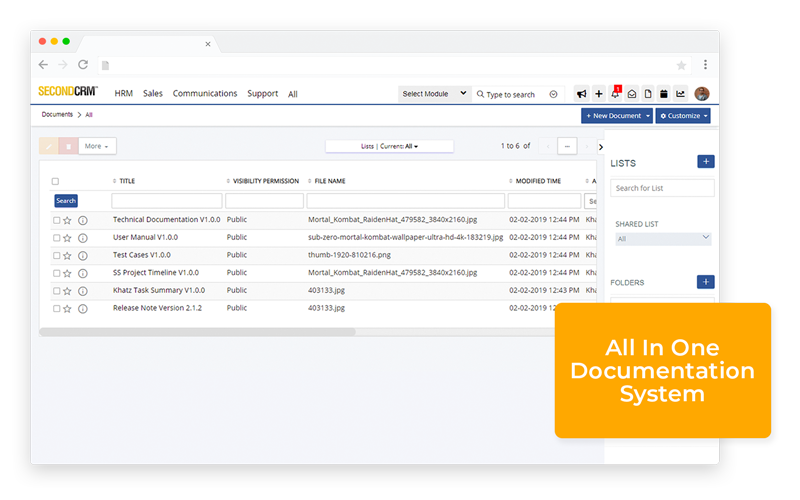Image resolution: width=800 pixels, height=500 pixels.
Task: Expand the More actions dropdown
Action: click(x=97, y=146)
